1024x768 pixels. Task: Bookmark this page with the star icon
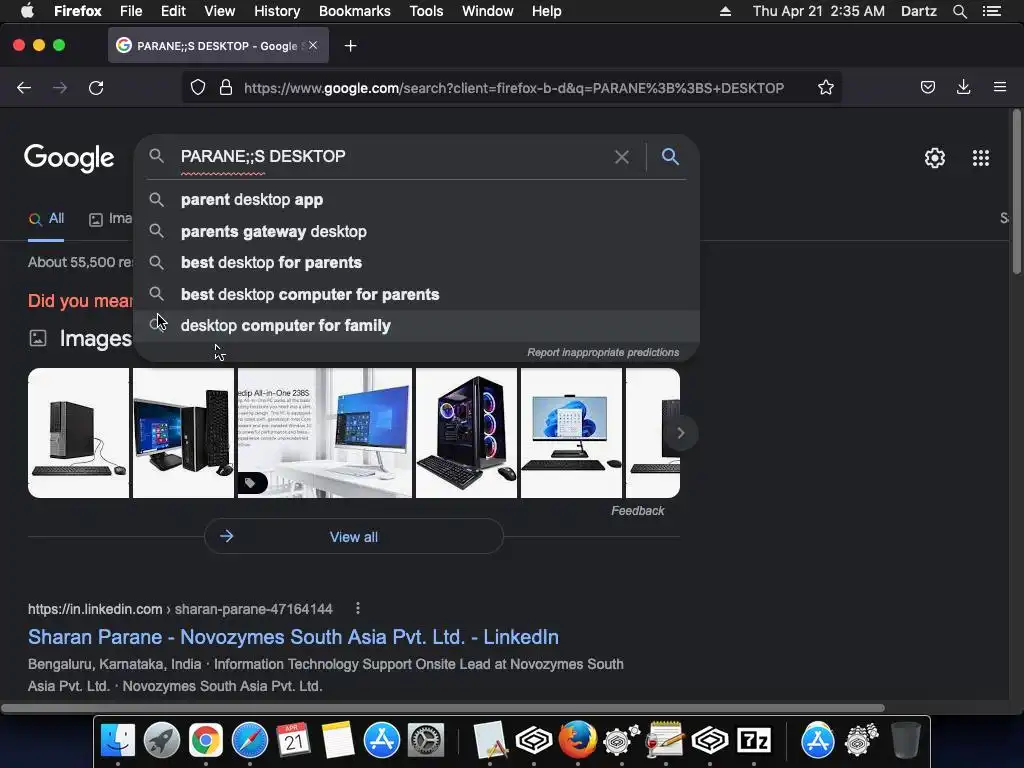pos(825,88)
